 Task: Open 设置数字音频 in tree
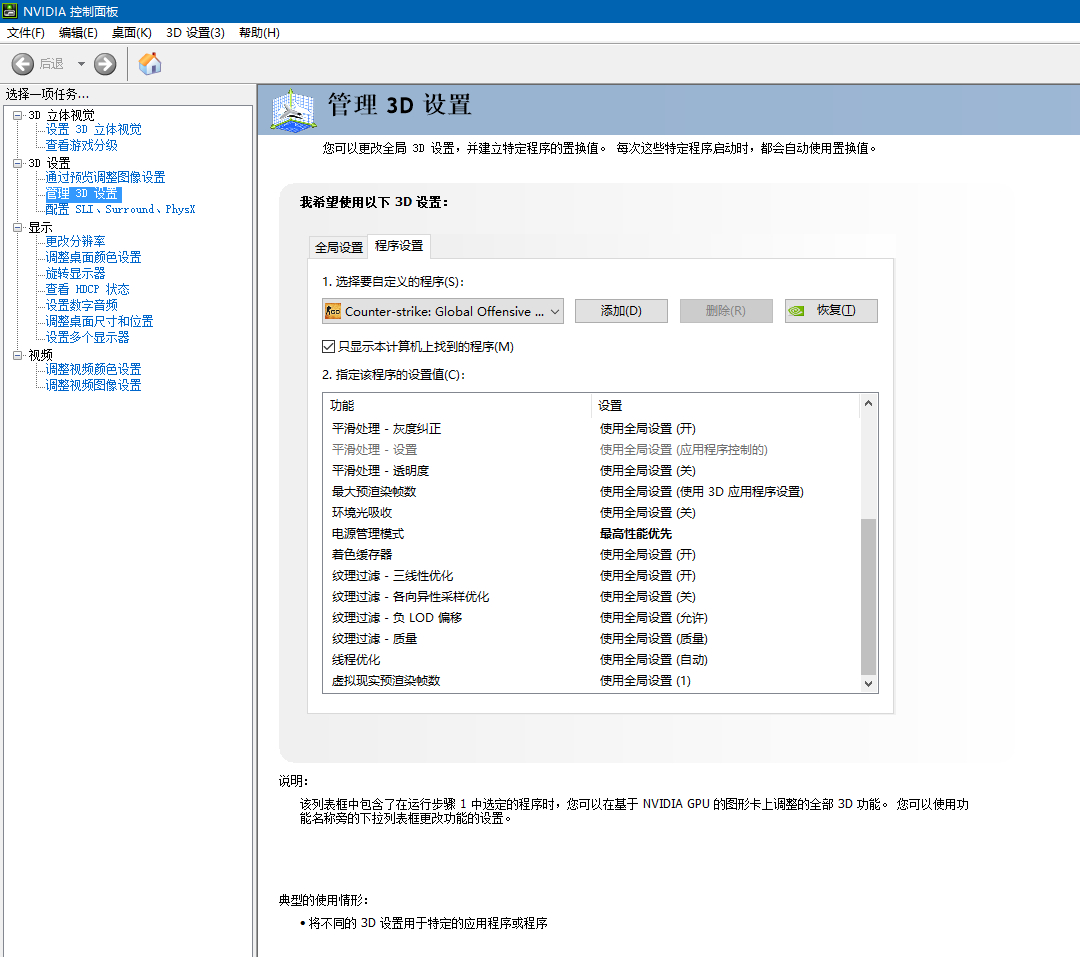point(81,305)
